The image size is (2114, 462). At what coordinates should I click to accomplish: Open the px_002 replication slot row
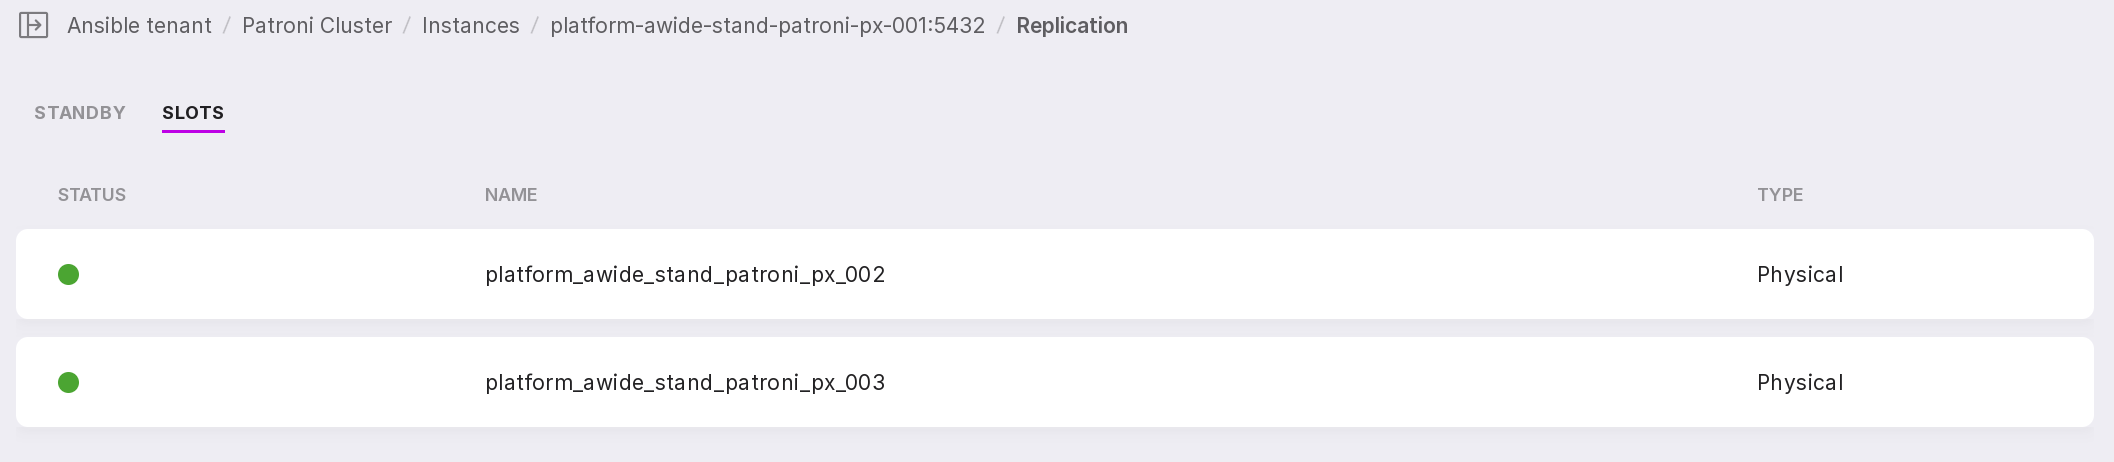(1200, 275)
